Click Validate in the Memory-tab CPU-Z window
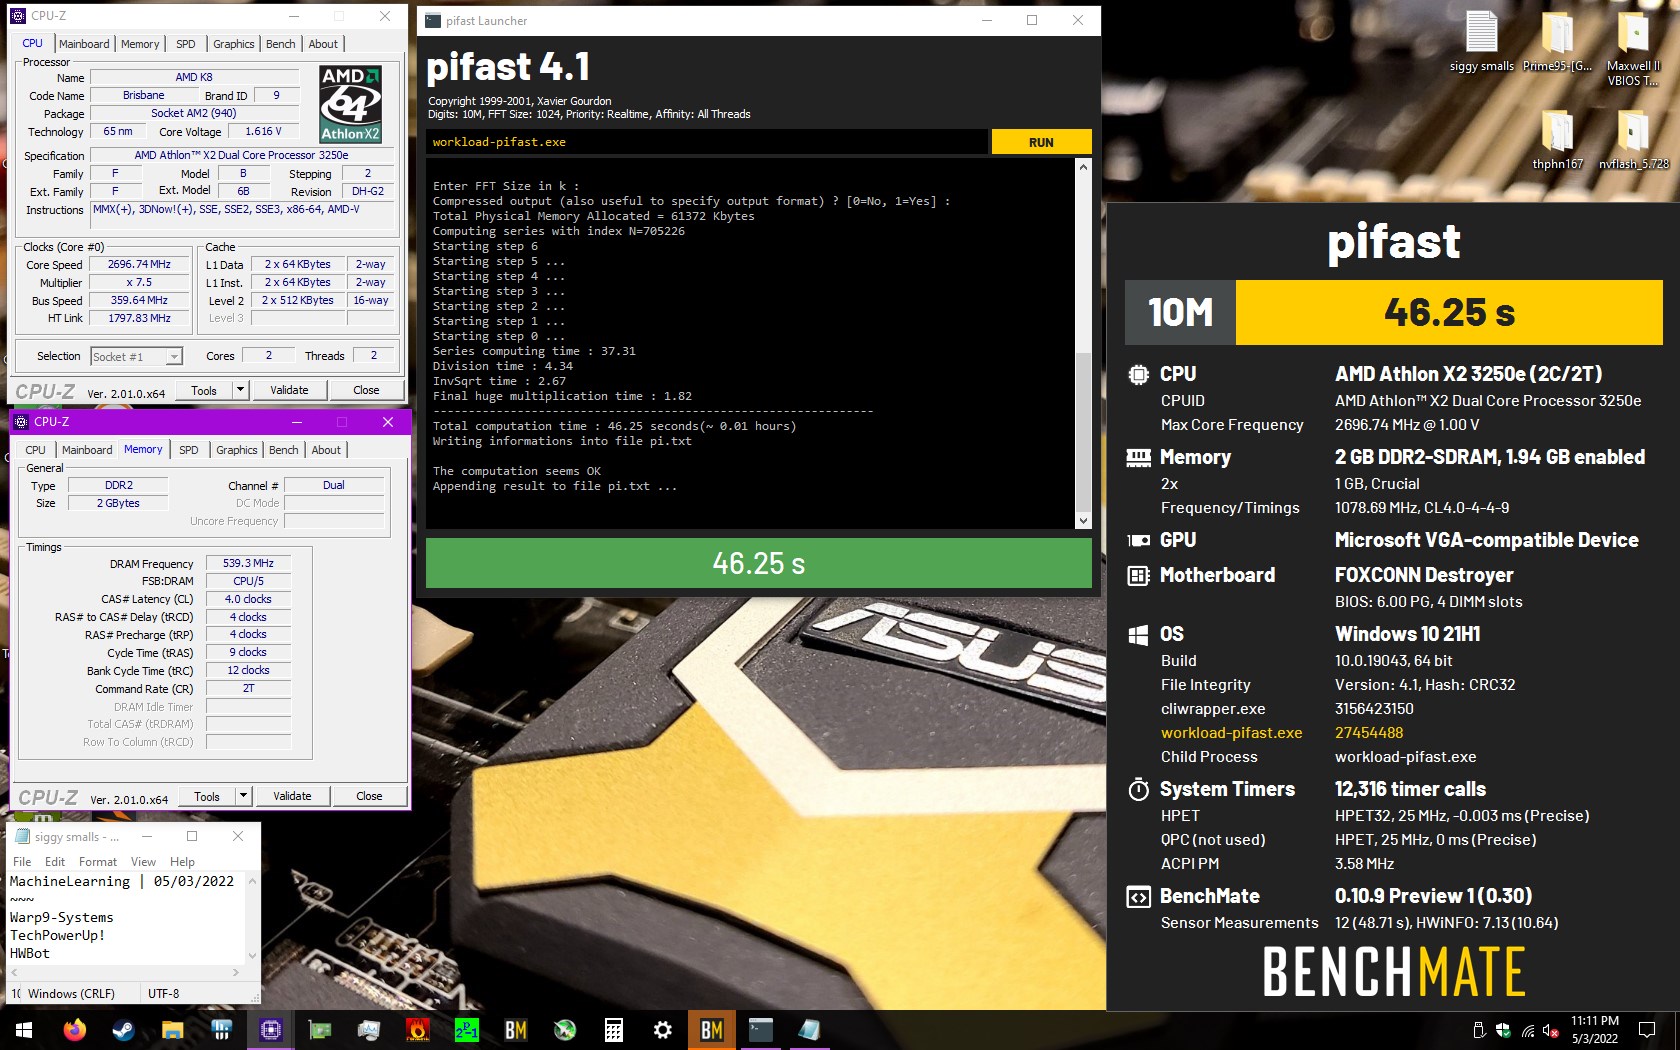This screenshot has height=1050, width=1680. (x=292, y=796)
